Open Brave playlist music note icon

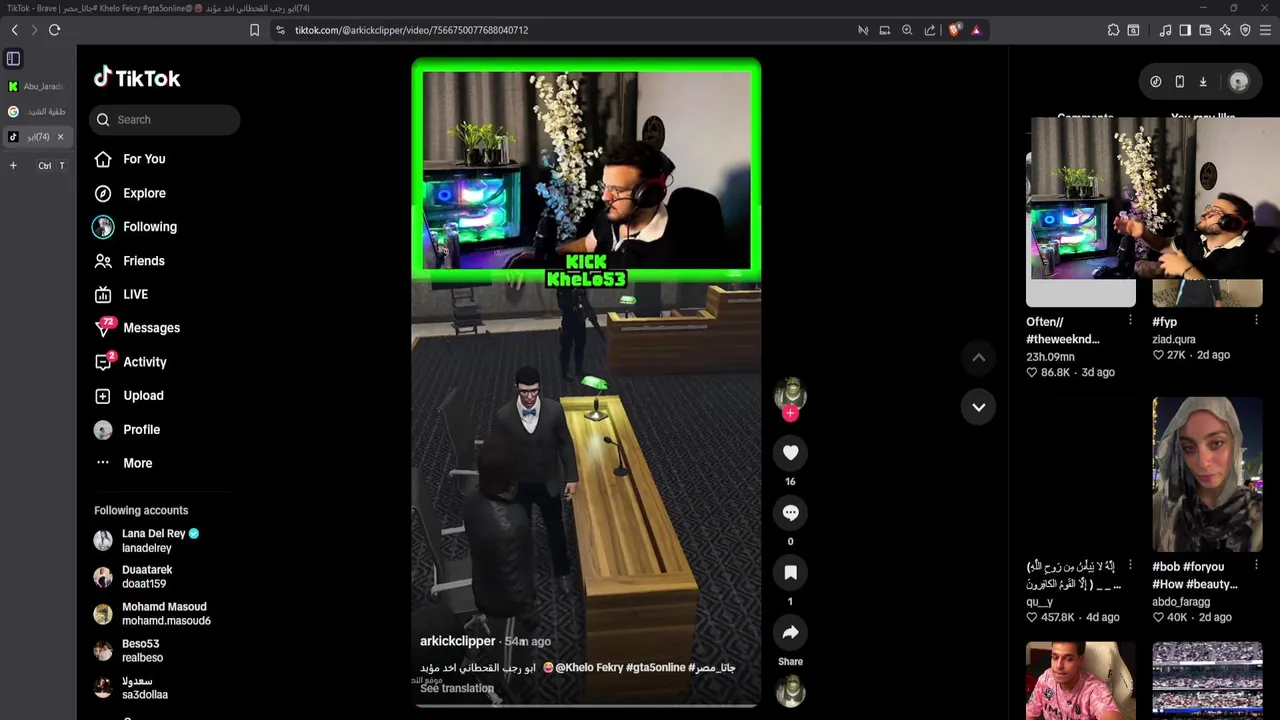pyautogui.click(x=1165, y=30)
